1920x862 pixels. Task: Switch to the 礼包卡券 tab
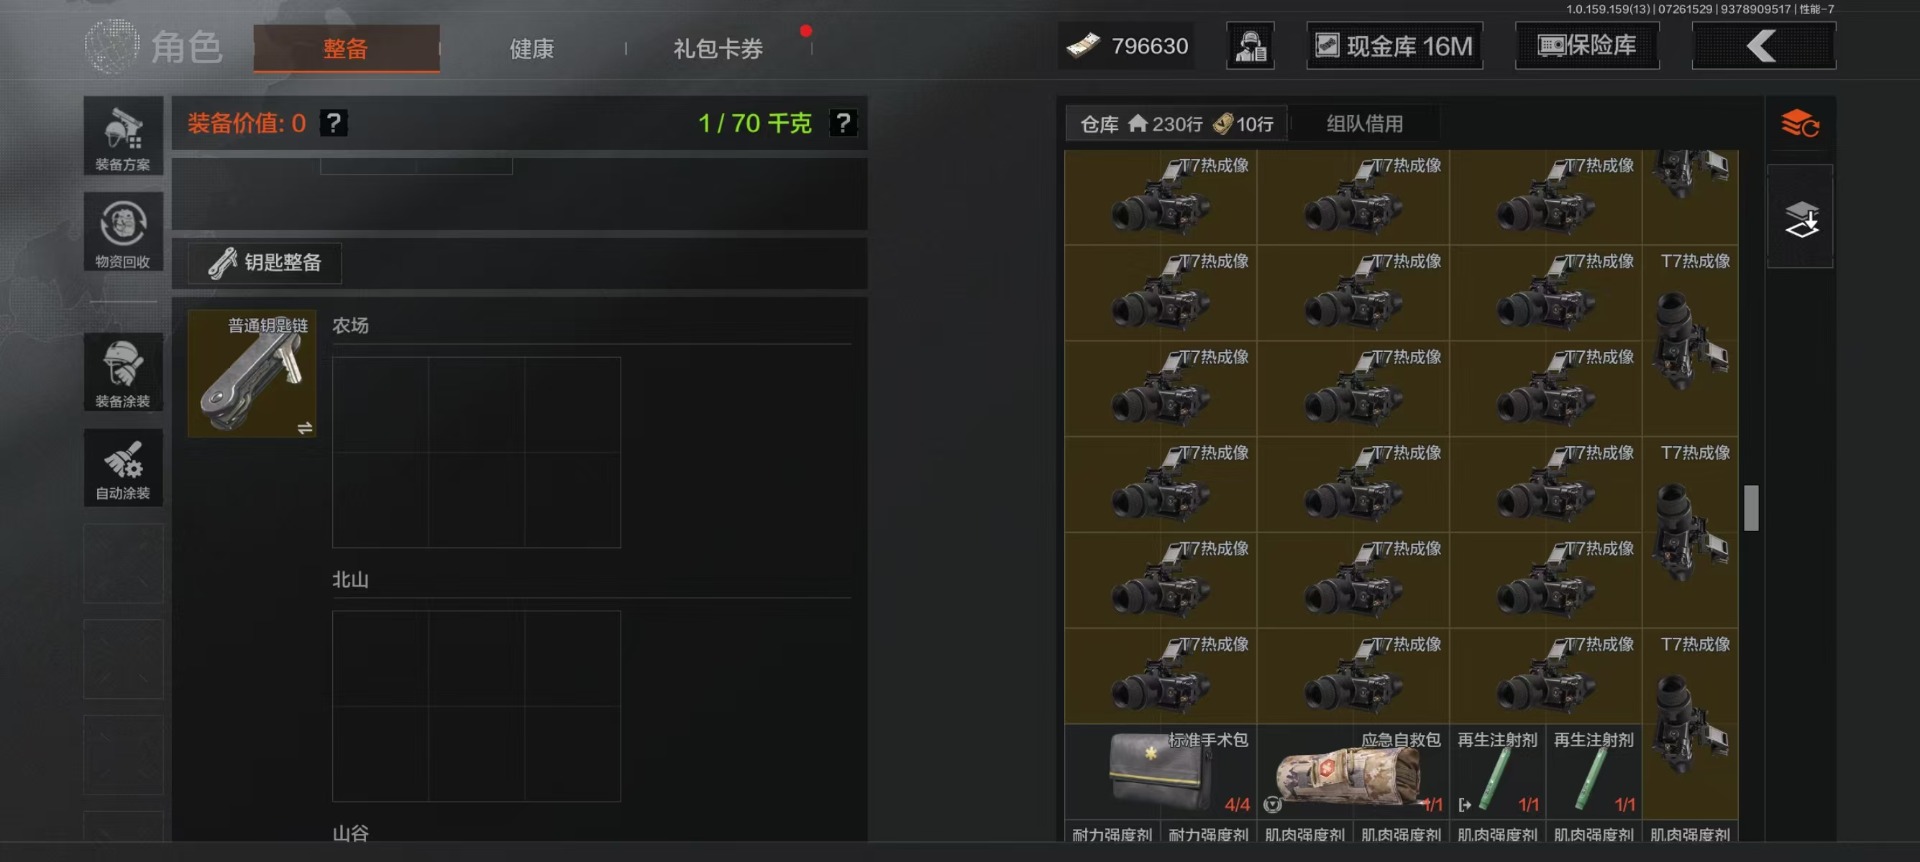[x=718, y=48]
